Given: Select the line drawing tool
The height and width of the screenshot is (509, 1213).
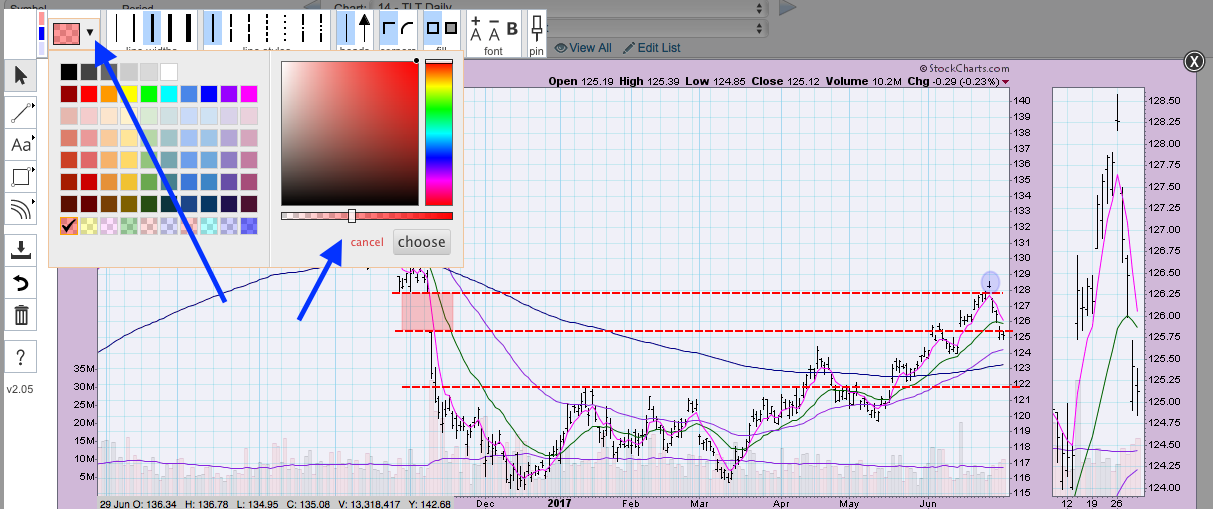Looking at the screenshot, I should tap(20, 111).
